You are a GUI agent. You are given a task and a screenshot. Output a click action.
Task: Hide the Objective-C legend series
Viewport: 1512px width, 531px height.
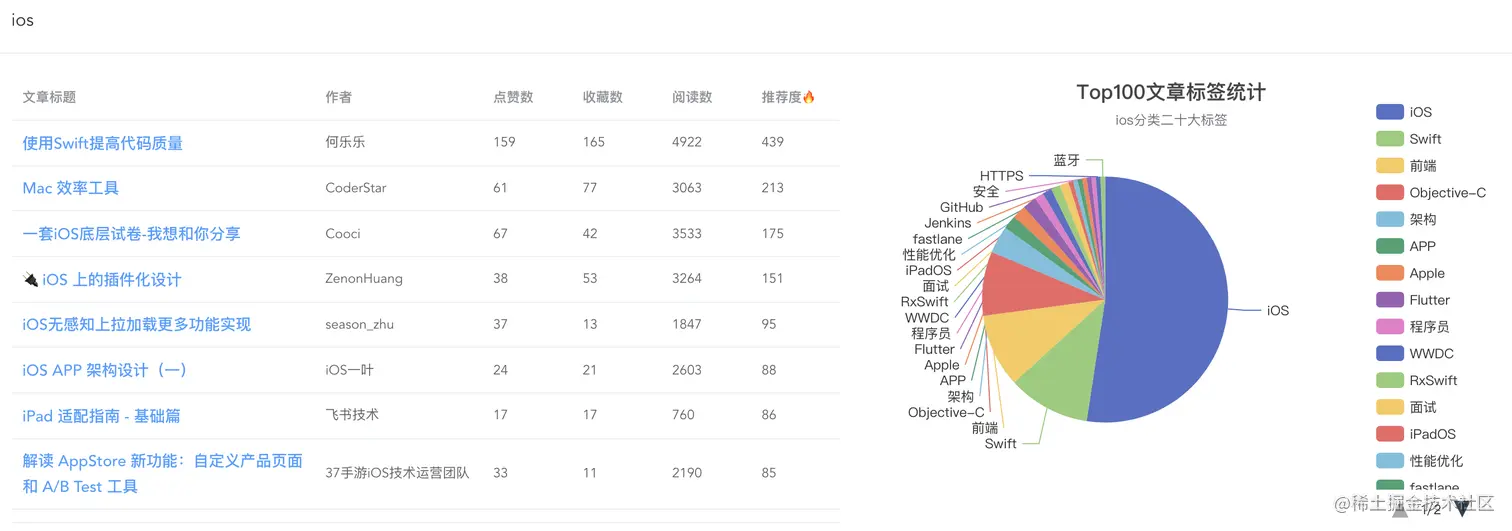coord(1447,193)
